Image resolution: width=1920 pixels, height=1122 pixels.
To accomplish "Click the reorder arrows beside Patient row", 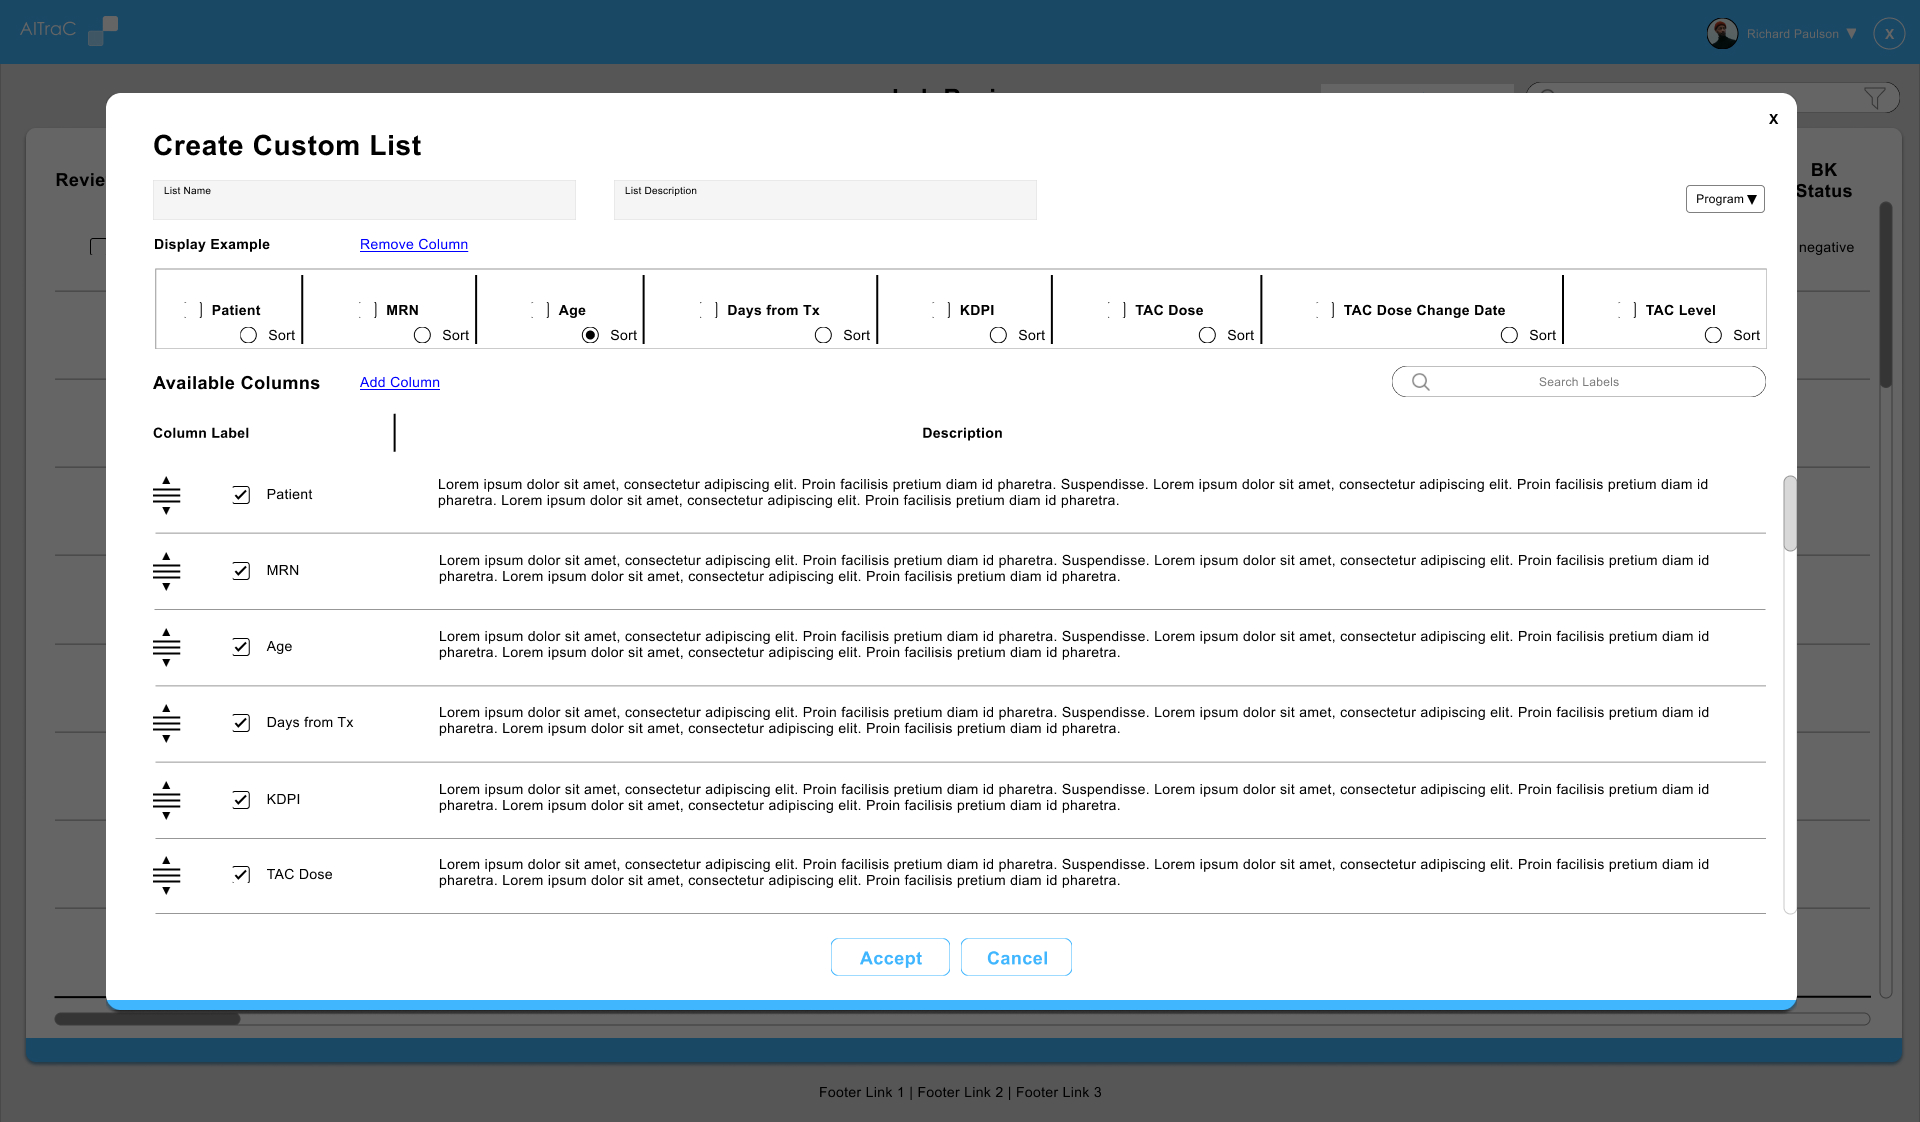I will coord(166,496).
